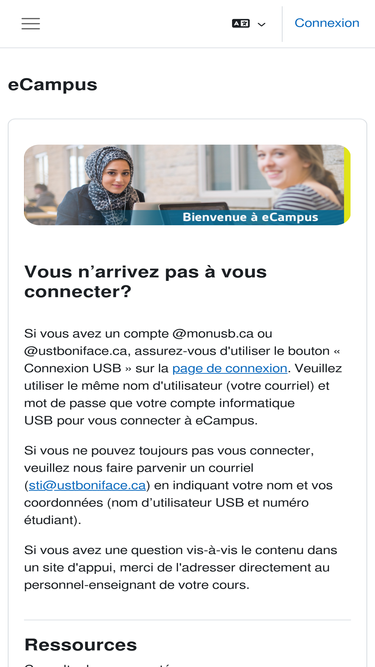Image resolution: width=375 pixels, height=667 pixels.
Task: Select the 'Vous n'arrivez pas à vous connecter?' heading
Action: 145,282
